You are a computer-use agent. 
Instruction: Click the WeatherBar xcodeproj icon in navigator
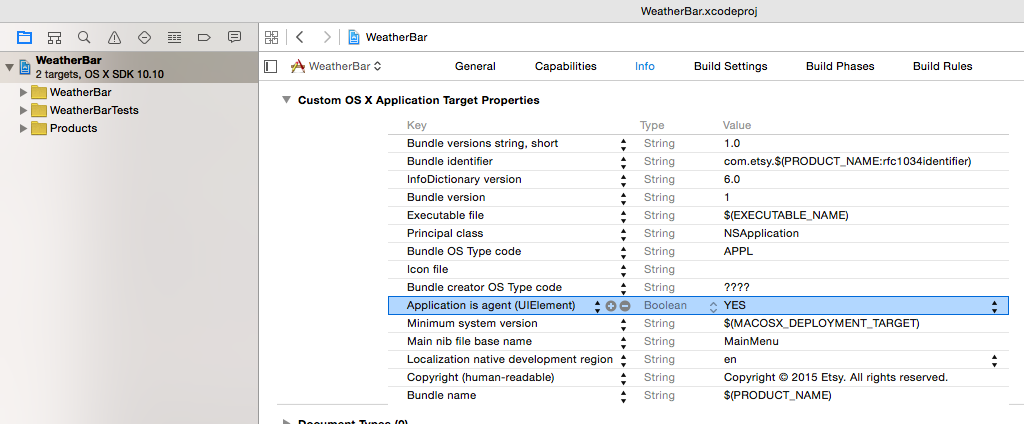[25, 67]
